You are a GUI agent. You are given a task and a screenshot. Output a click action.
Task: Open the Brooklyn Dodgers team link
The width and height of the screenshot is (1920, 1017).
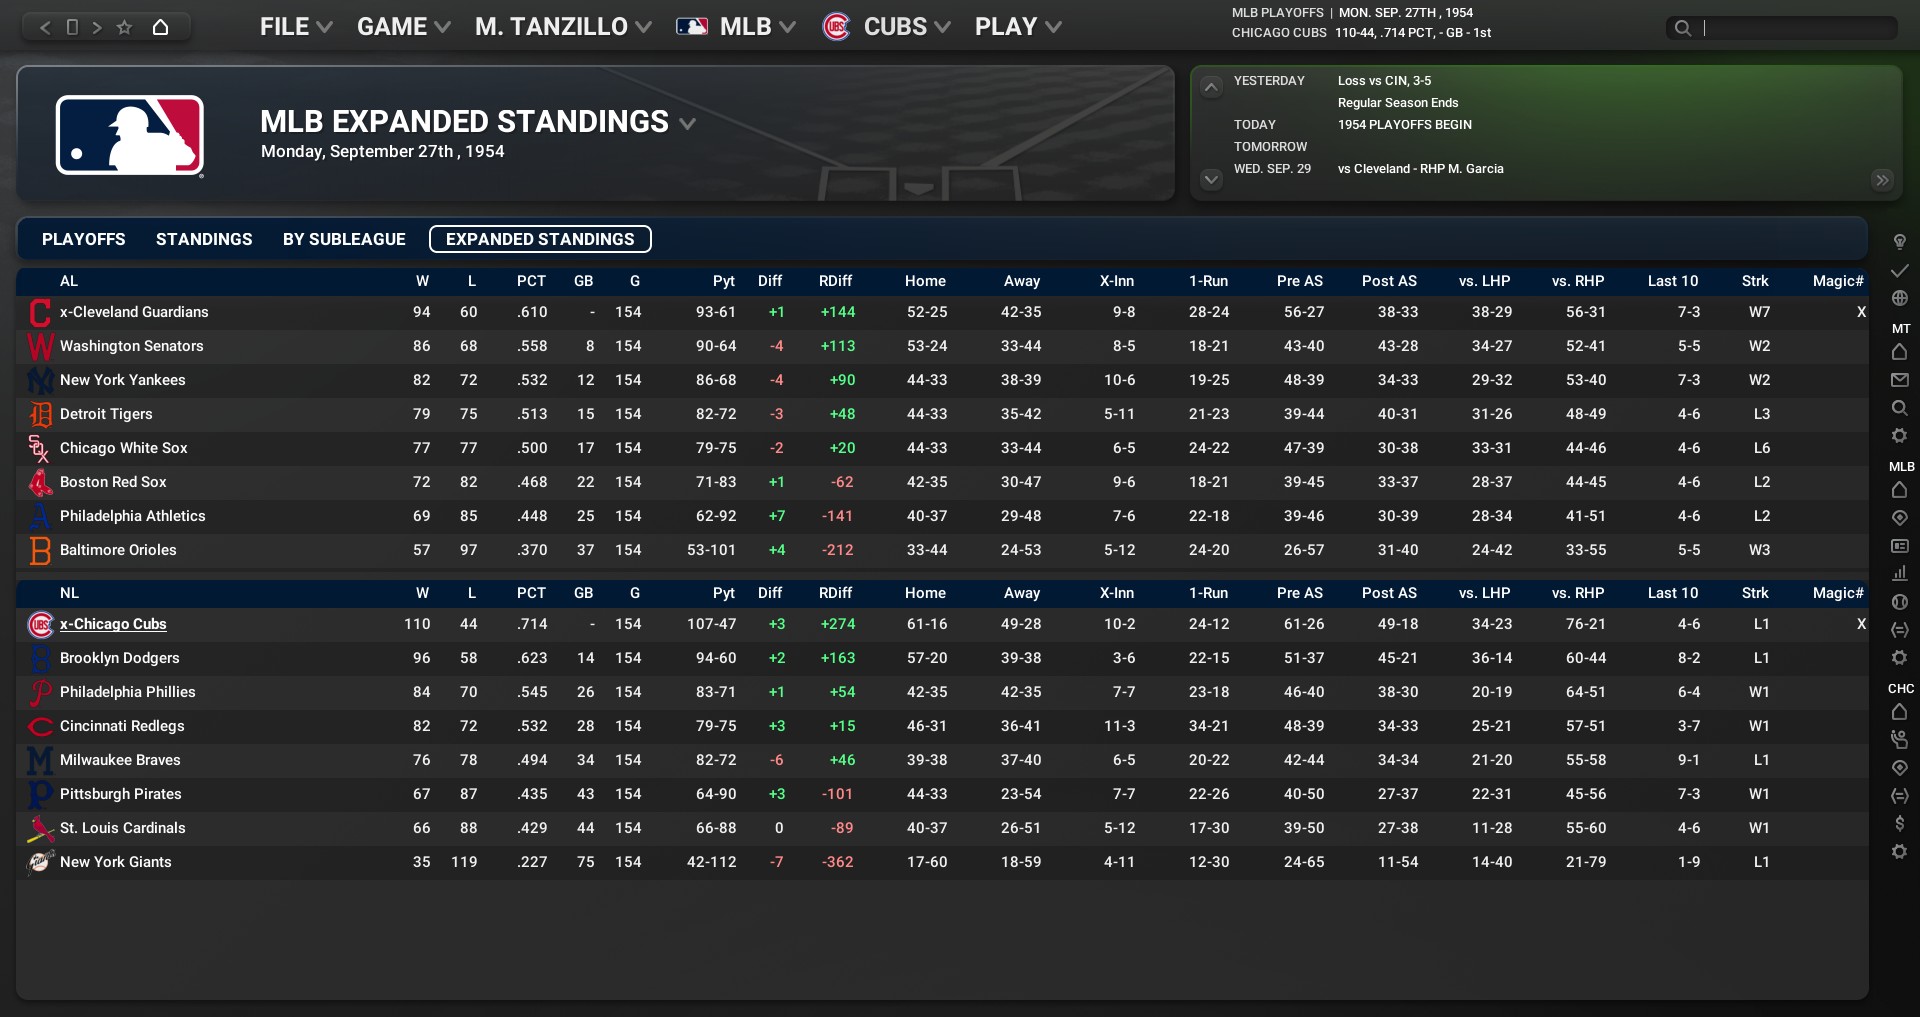120,658
